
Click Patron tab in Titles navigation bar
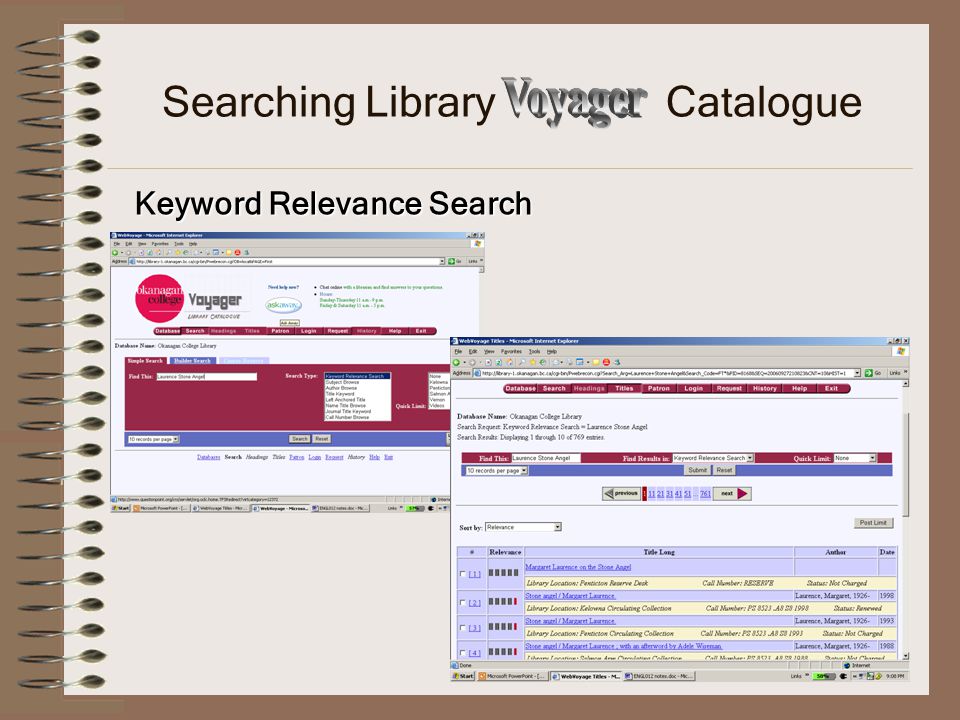pyautogui.click(x=659, y=388)
